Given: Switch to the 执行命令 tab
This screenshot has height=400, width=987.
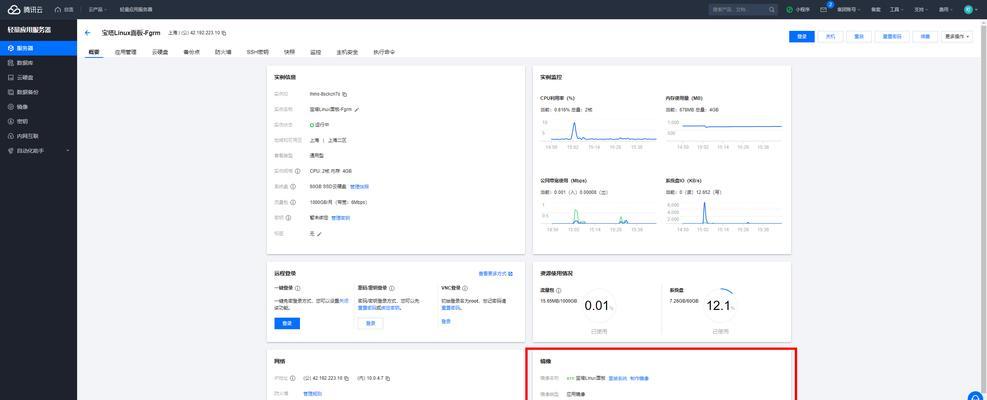Looking at the screenshot, I should pyautogui.click(x=384, y=52).
